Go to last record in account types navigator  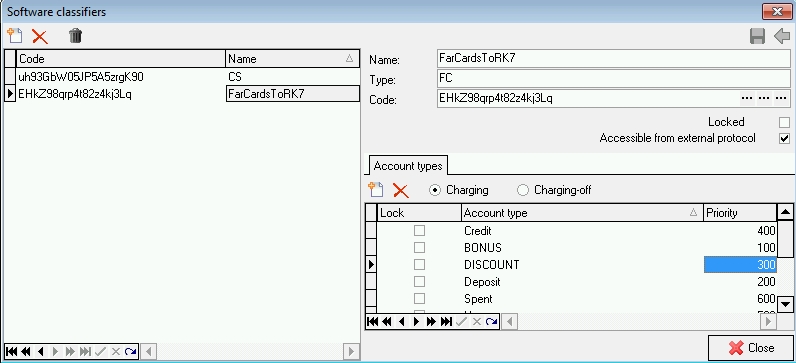pos(446,321)
